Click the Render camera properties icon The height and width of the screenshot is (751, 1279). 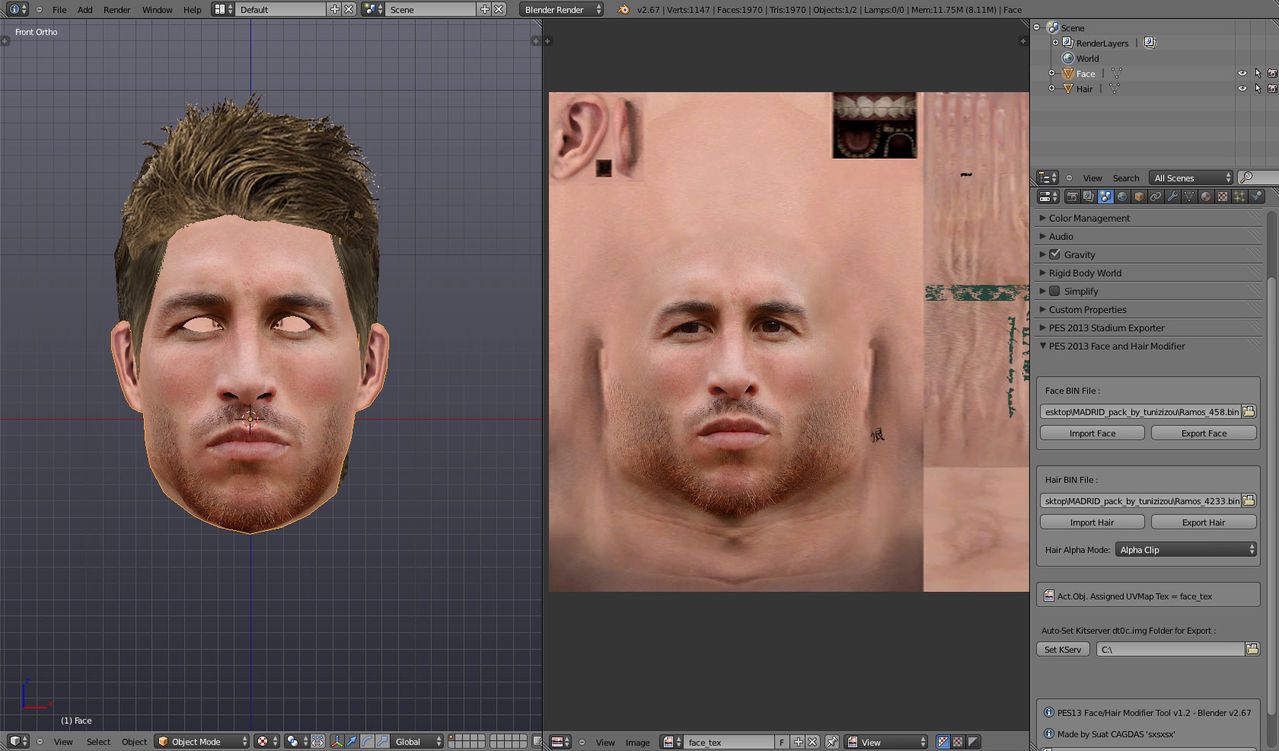[1072, 197]
